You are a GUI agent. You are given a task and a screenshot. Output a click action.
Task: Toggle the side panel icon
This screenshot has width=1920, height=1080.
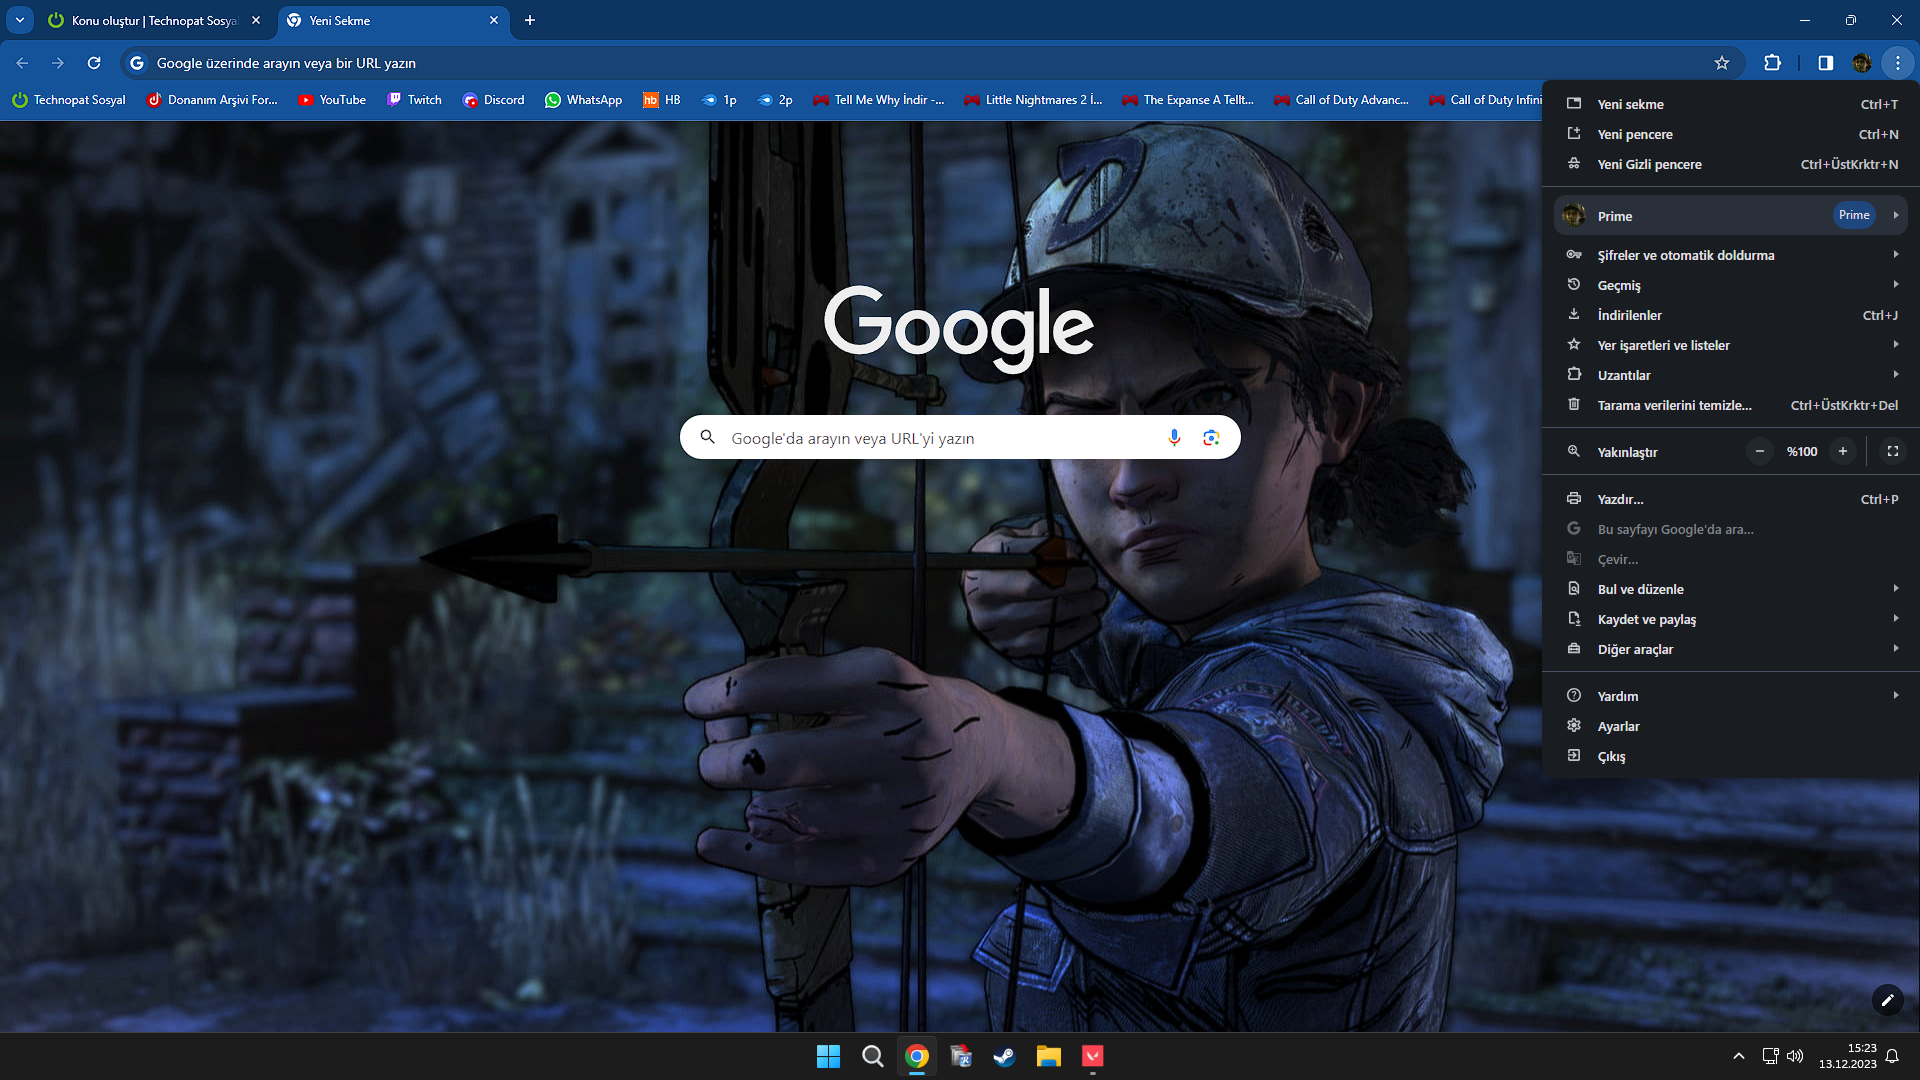point(1825,63)
